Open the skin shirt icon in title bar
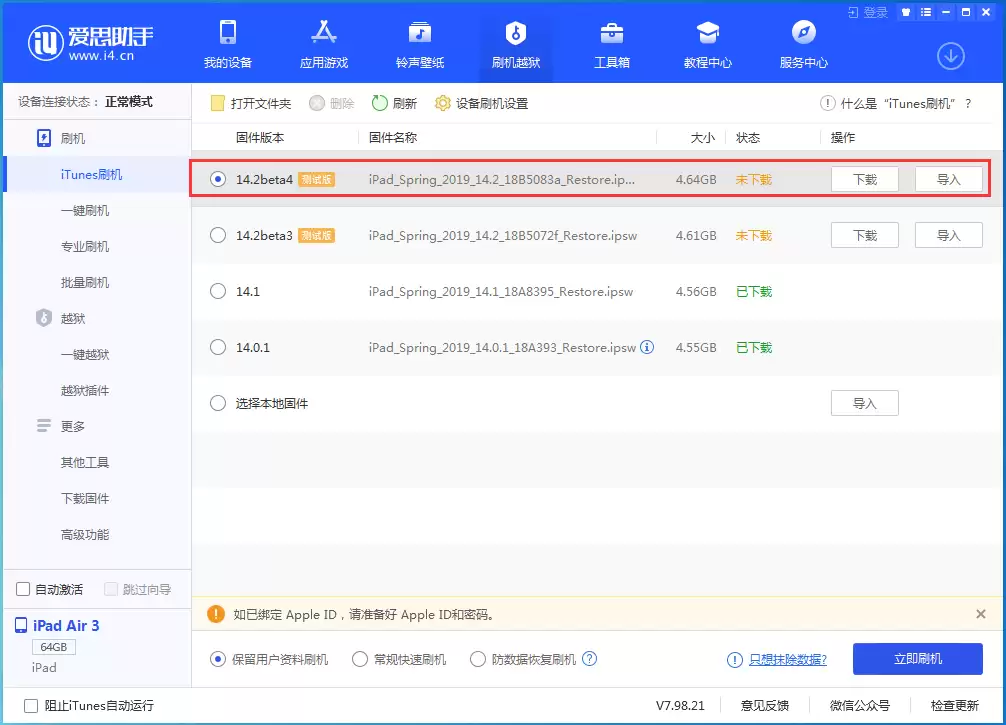 pos(906,12)
